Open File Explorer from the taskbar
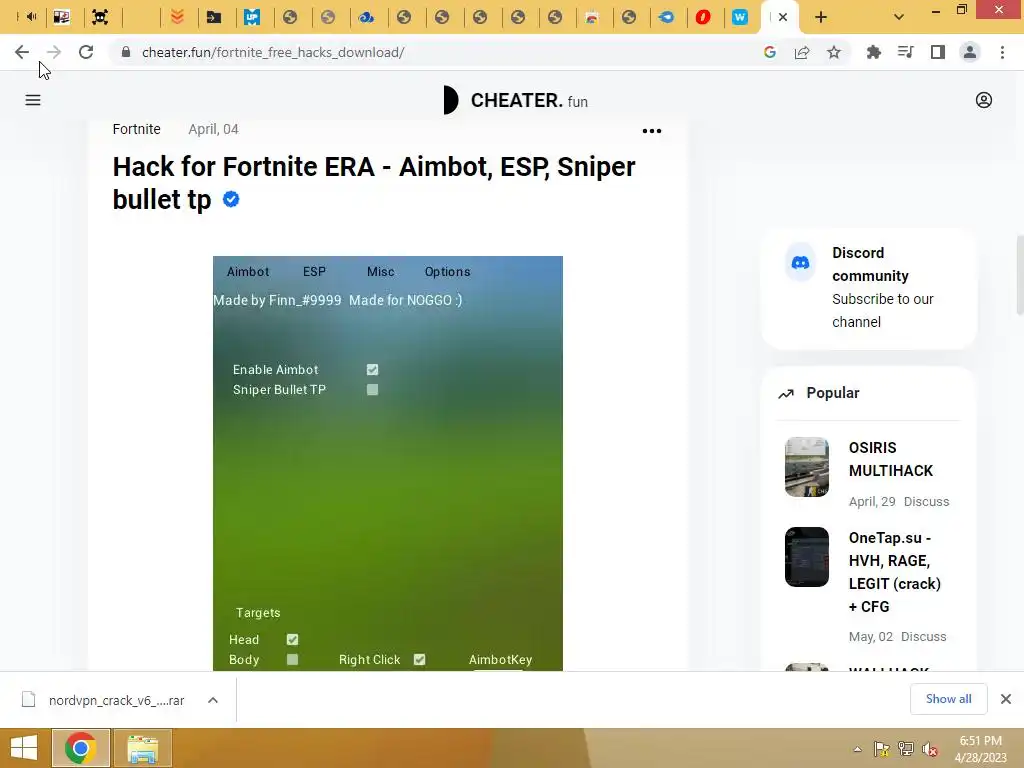Image resolution: width=1024 pixels, height=768 pixels. coord(142,748)
